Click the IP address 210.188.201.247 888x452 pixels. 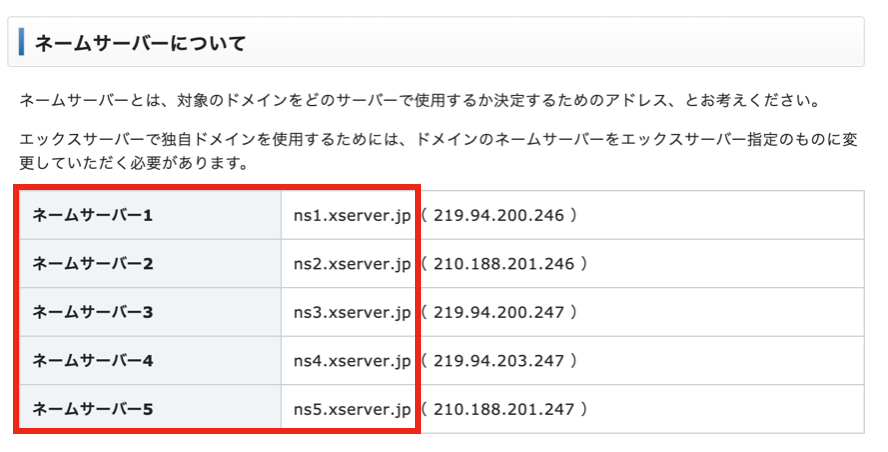503,409
